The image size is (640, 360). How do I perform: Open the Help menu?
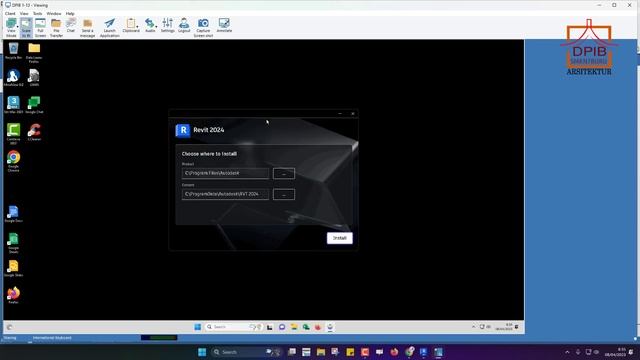click(70, 13)
